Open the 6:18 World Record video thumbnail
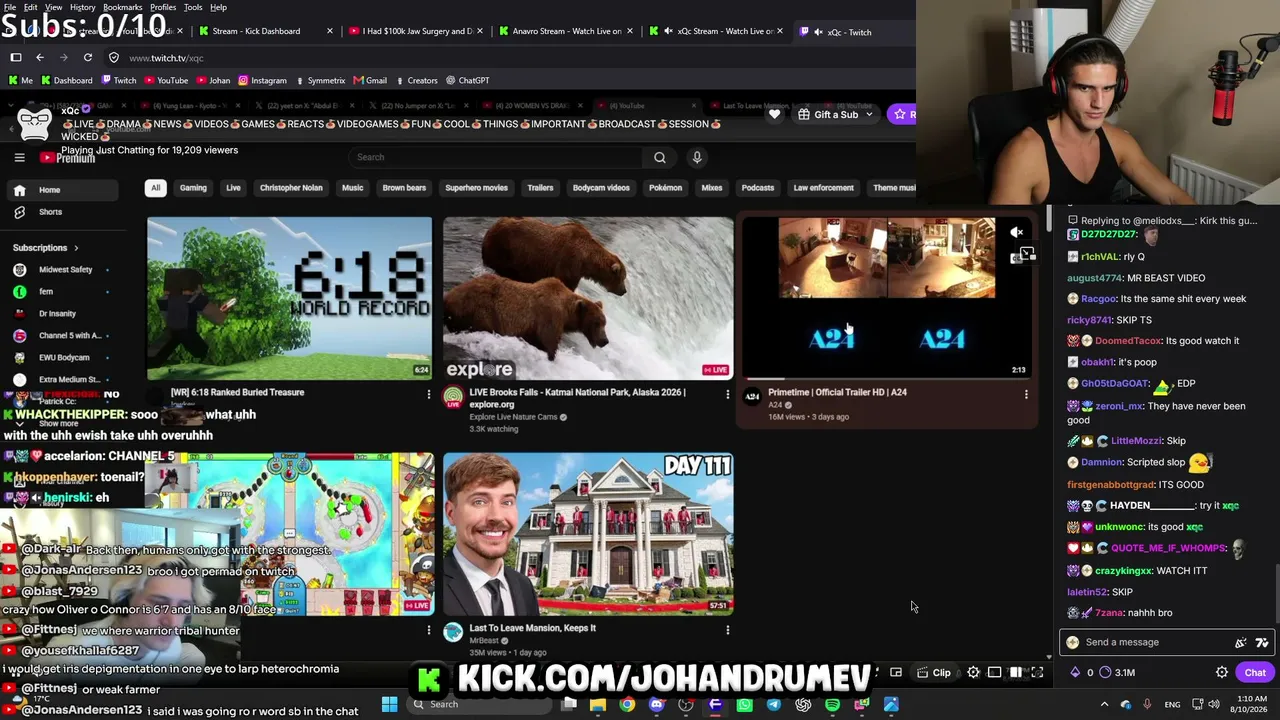Viewport: 1280px width, 720px height. (x=290, y=298)
